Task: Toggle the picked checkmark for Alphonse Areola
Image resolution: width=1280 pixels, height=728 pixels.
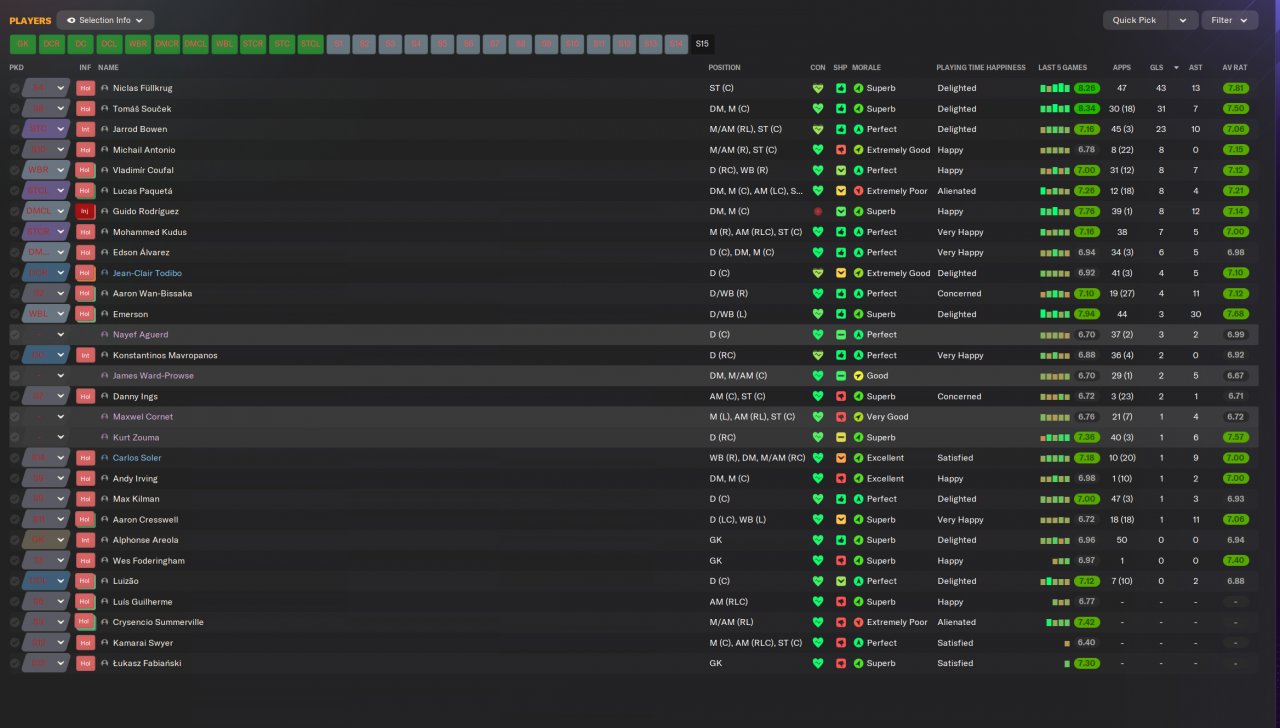Action: (x=14, y=540)
